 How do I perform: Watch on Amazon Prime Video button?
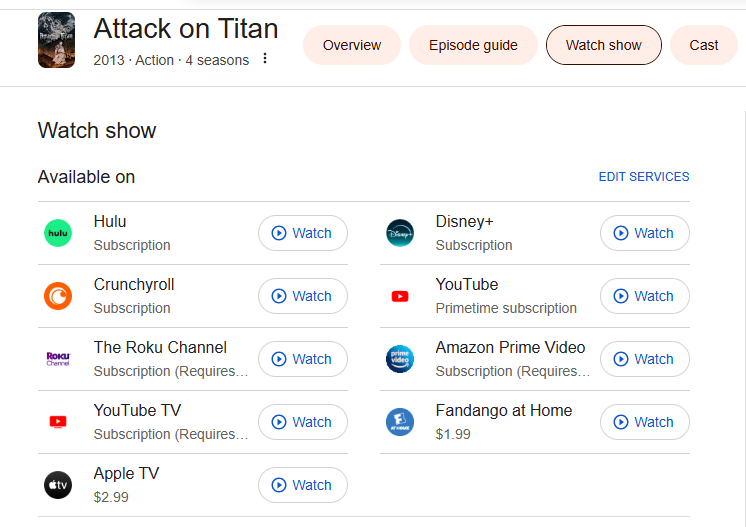(645, 359)
